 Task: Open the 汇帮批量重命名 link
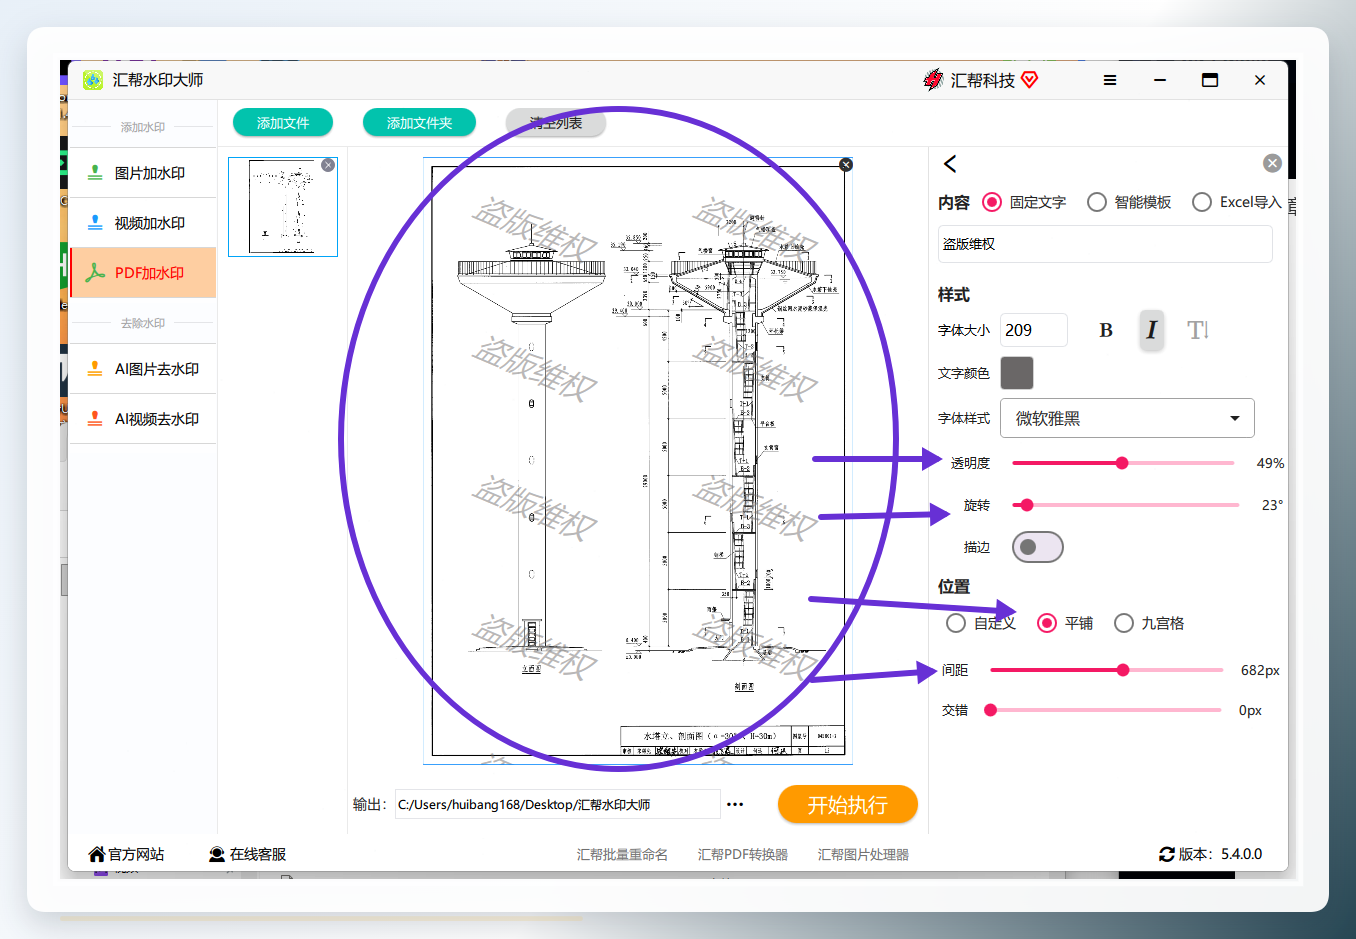click(x=622, y=855)
